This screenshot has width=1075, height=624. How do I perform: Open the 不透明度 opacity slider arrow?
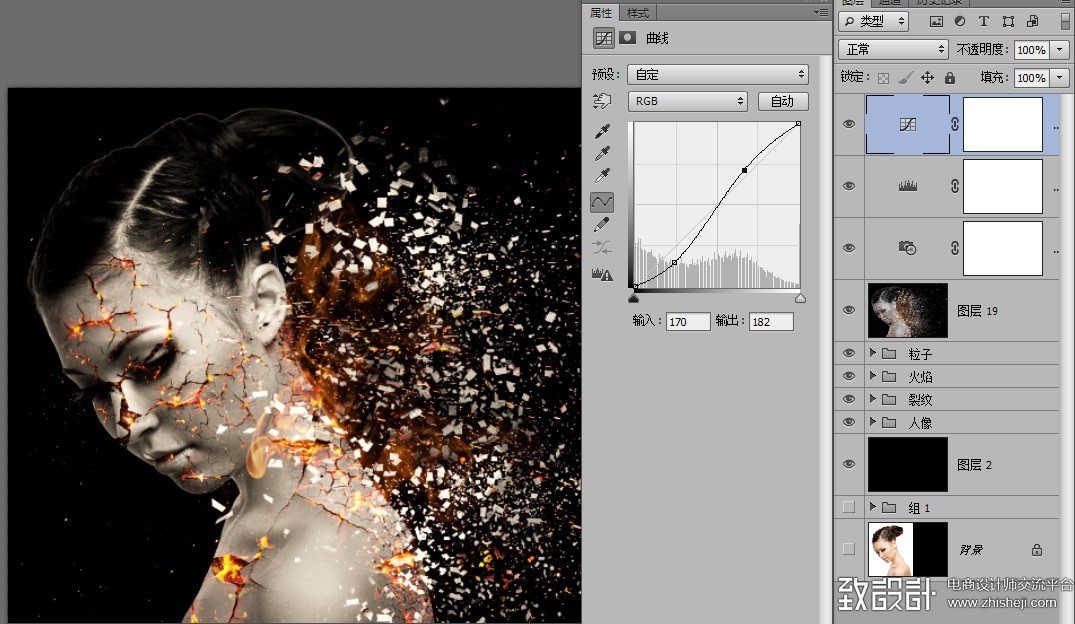(1060, 49)
